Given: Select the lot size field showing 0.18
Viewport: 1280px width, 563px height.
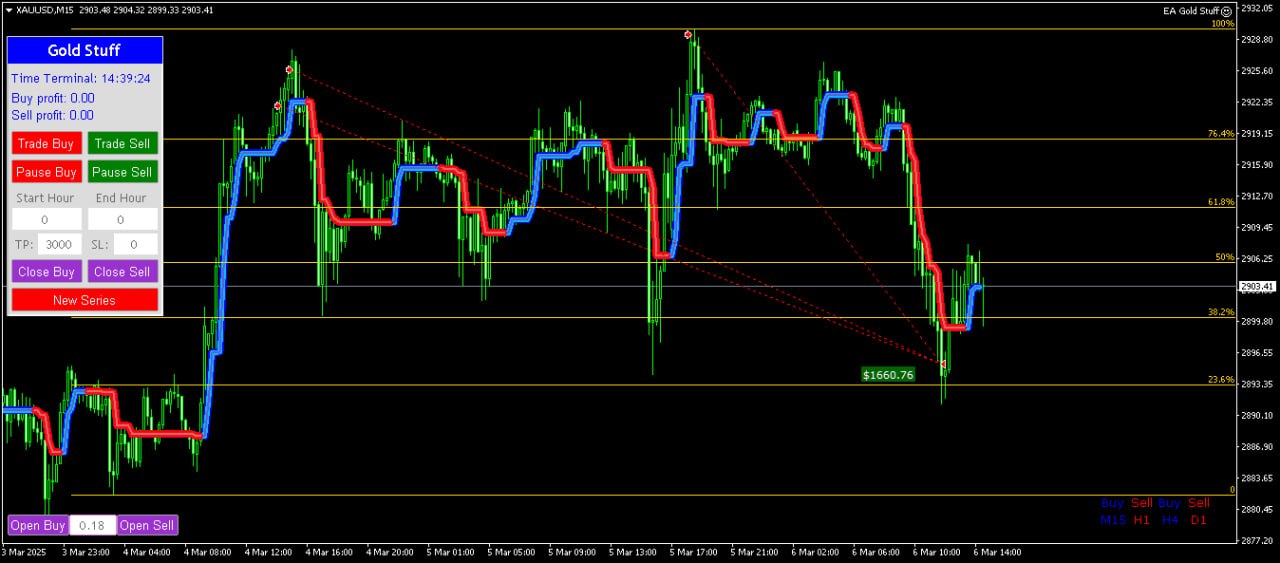Looking at the screenshot, I should [93, 525].
